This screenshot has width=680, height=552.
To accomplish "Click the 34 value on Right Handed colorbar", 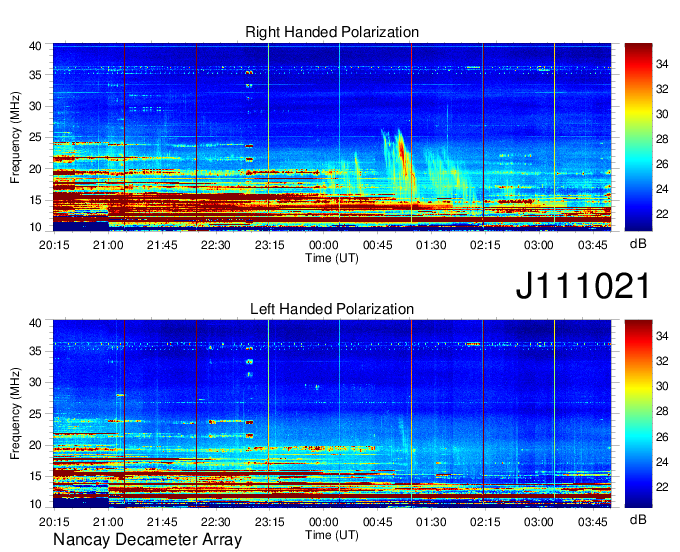I will 662,64.
